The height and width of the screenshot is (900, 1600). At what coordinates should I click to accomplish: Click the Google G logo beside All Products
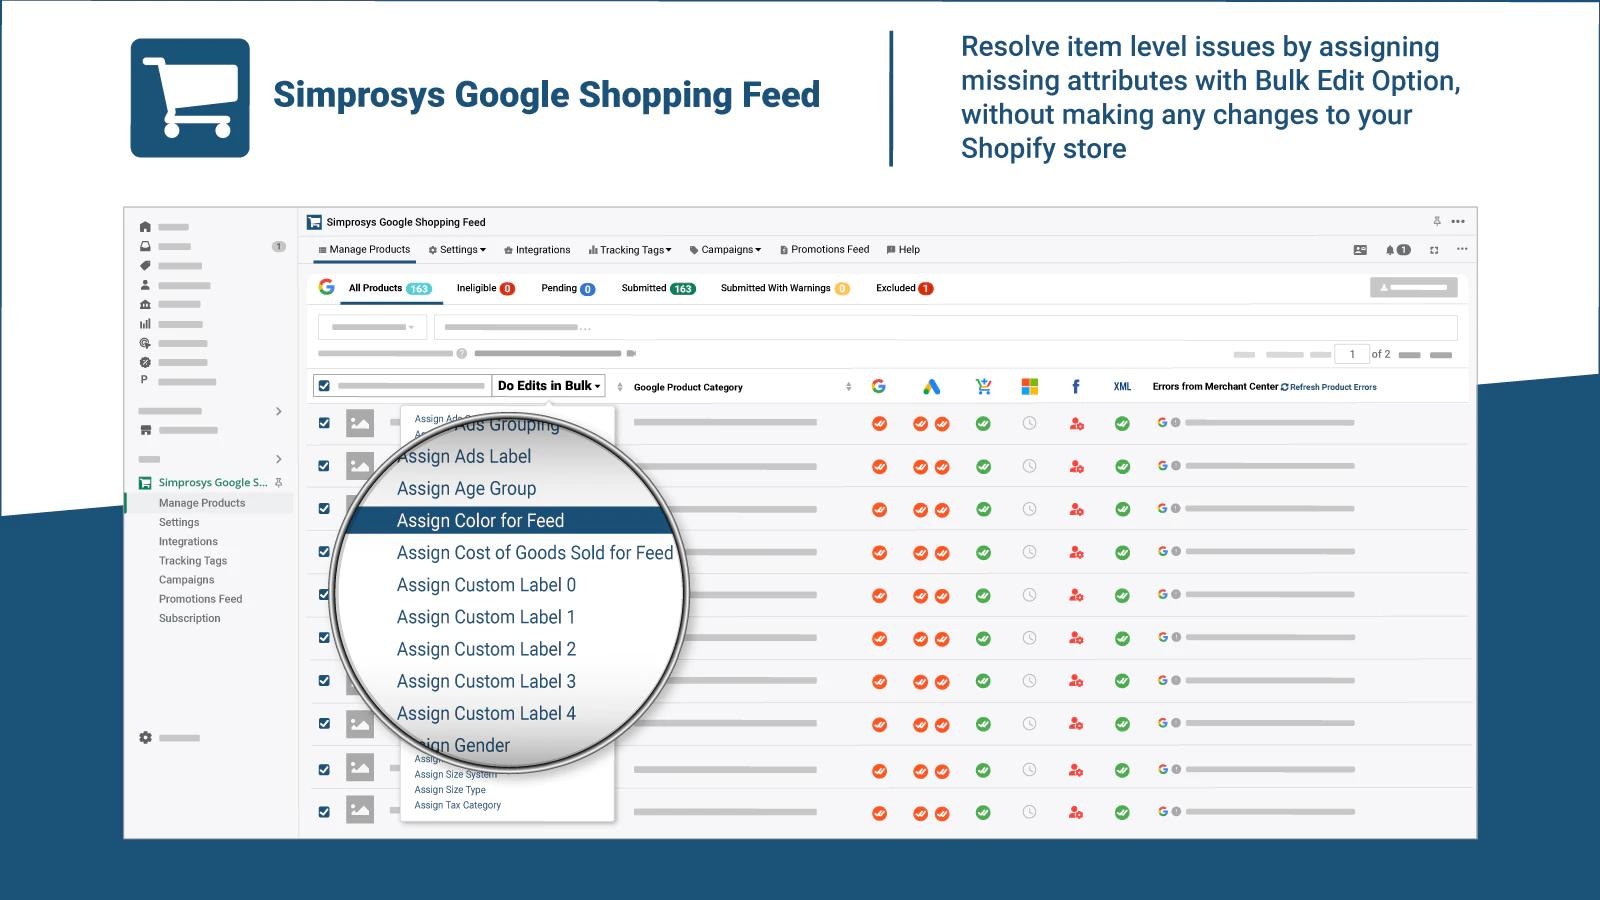326,288
